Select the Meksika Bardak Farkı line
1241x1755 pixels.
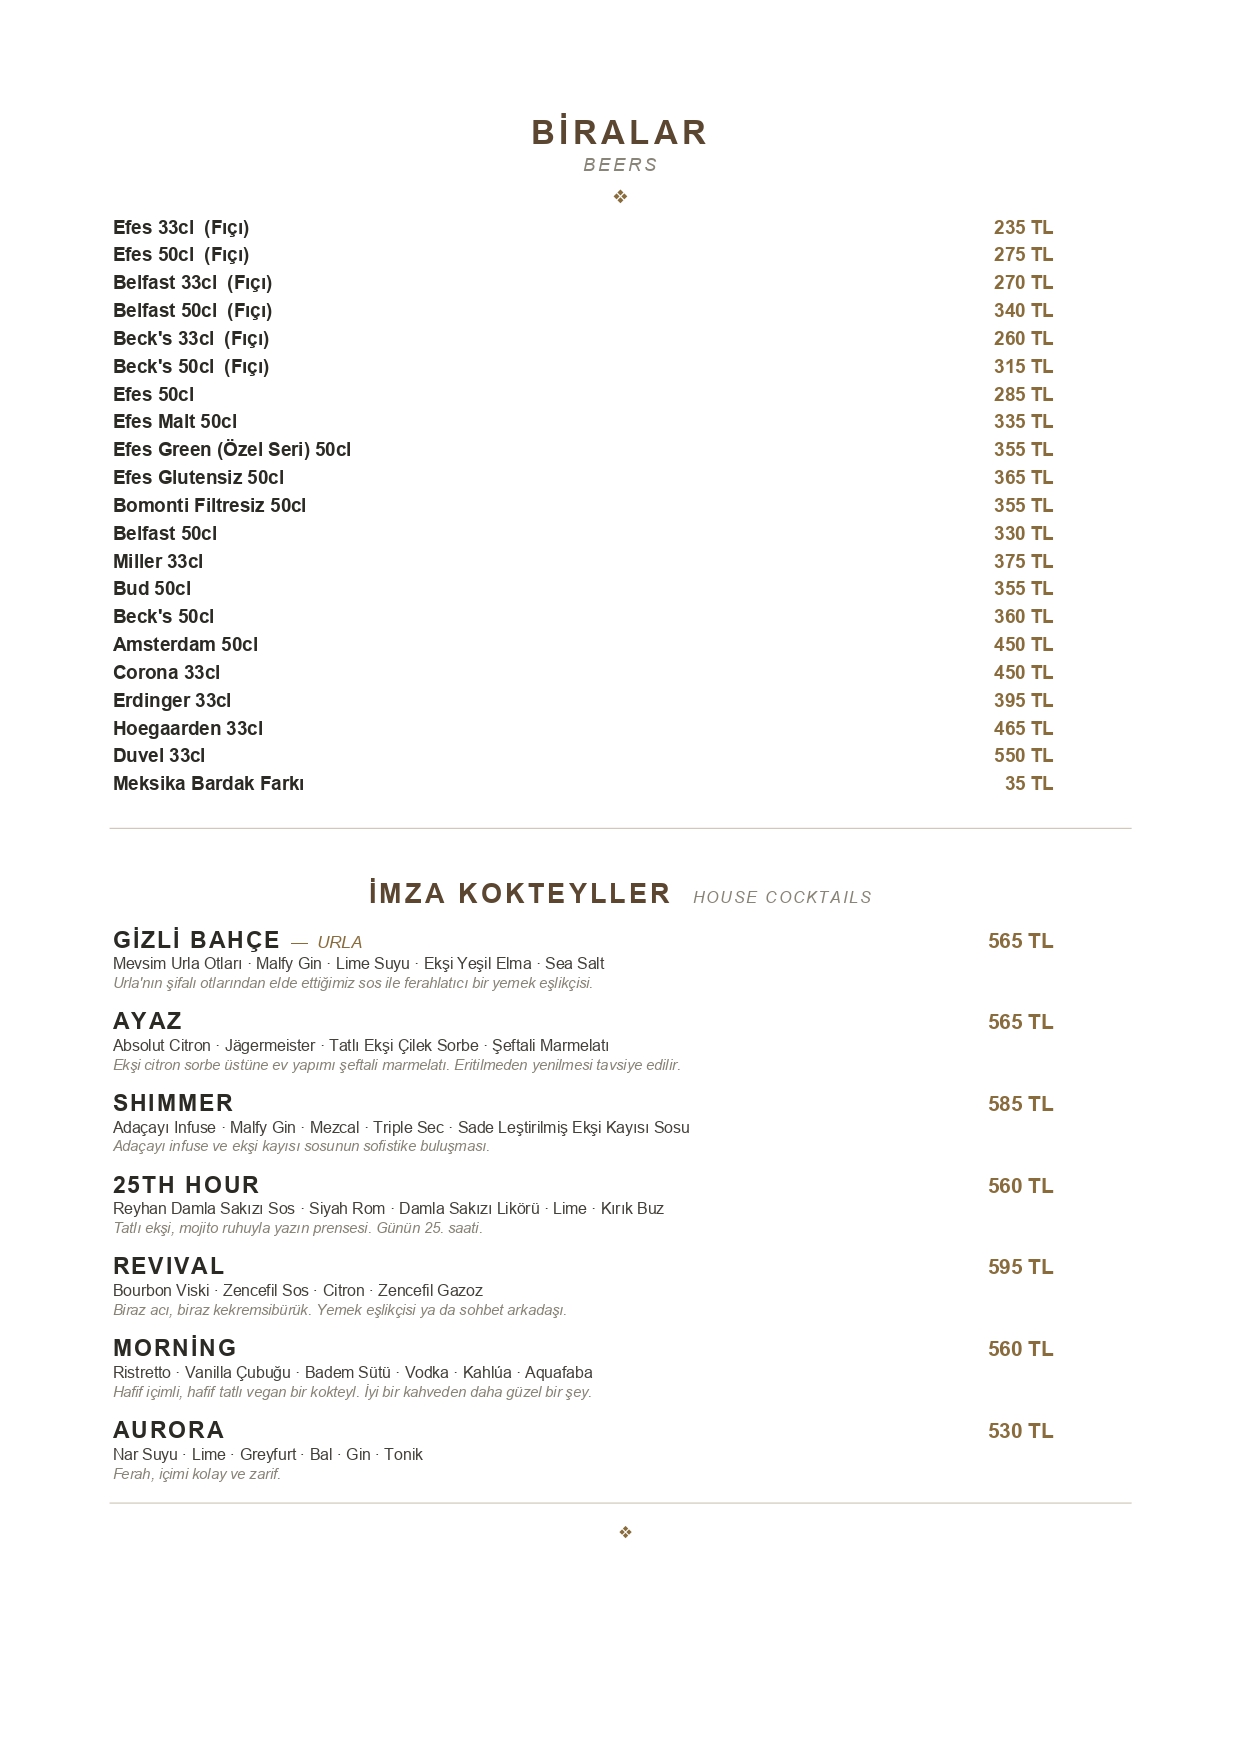click(x=208, y=784)
